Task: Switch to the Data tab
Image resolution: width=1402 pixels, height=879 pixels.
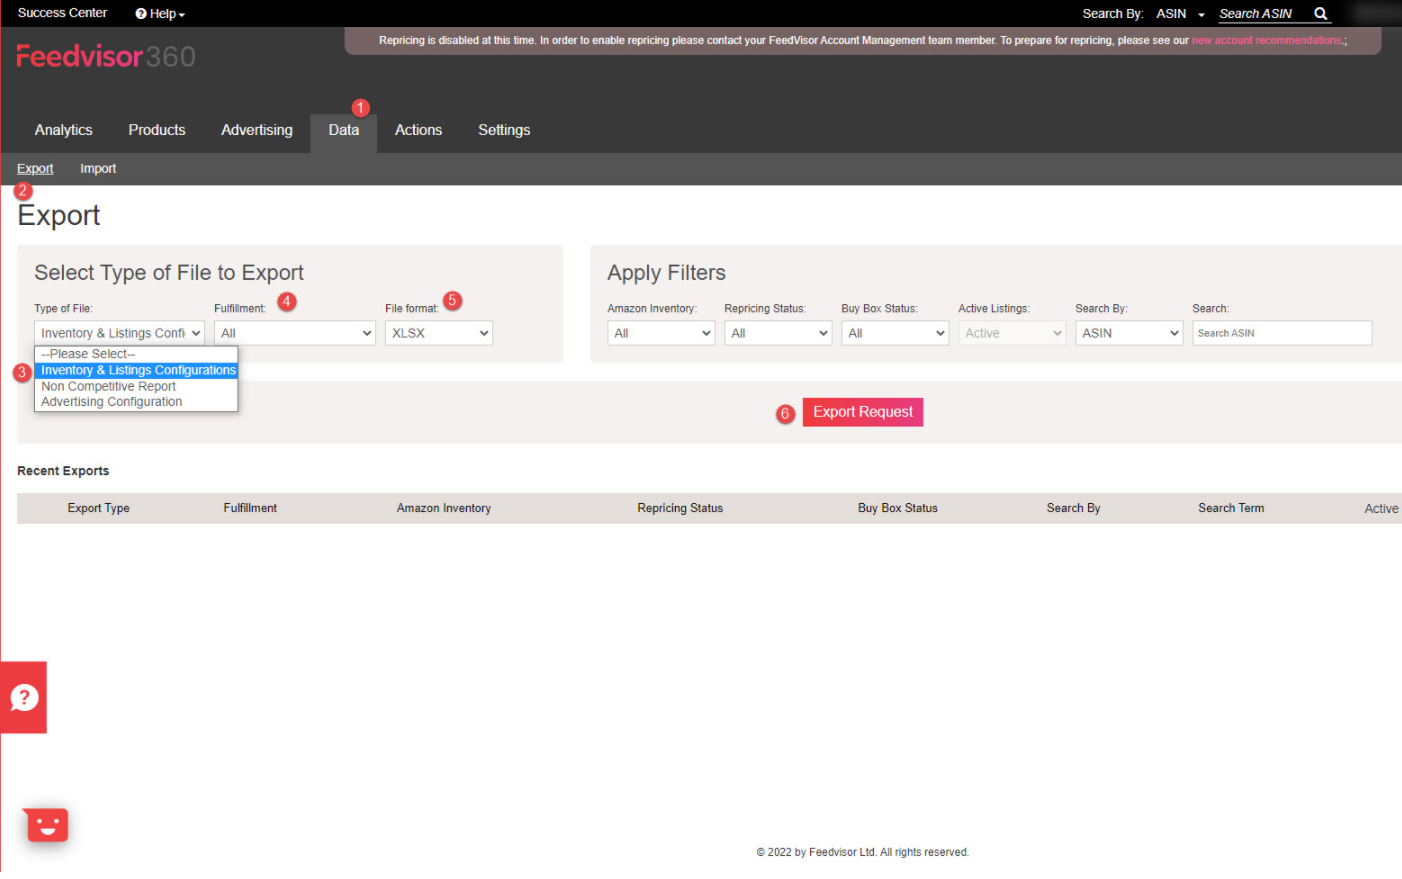Action: (344, 131)
